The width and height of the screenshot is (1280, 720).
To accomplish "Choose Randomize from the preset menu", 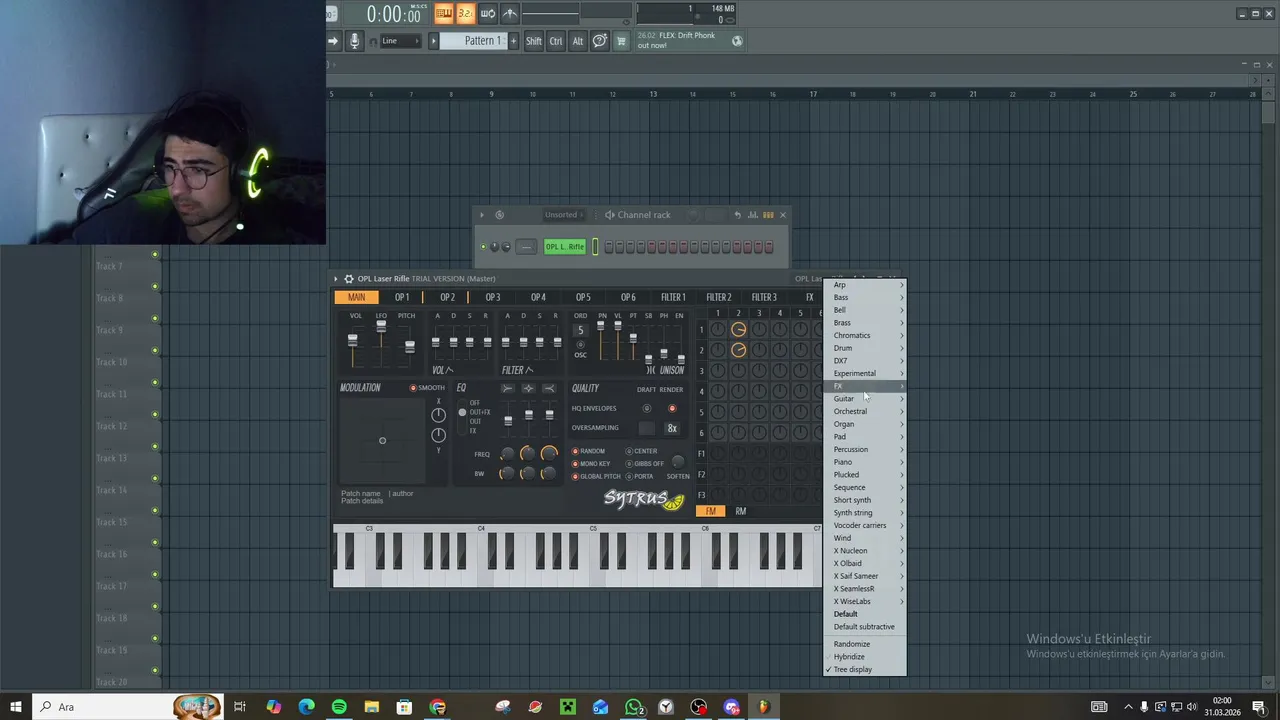I will coord(865,644).
